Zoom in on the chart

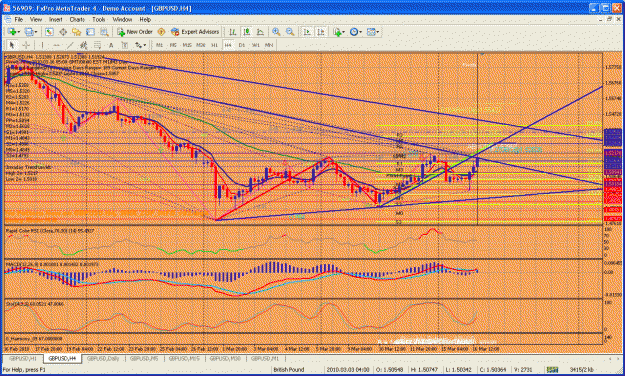[276, 32]
